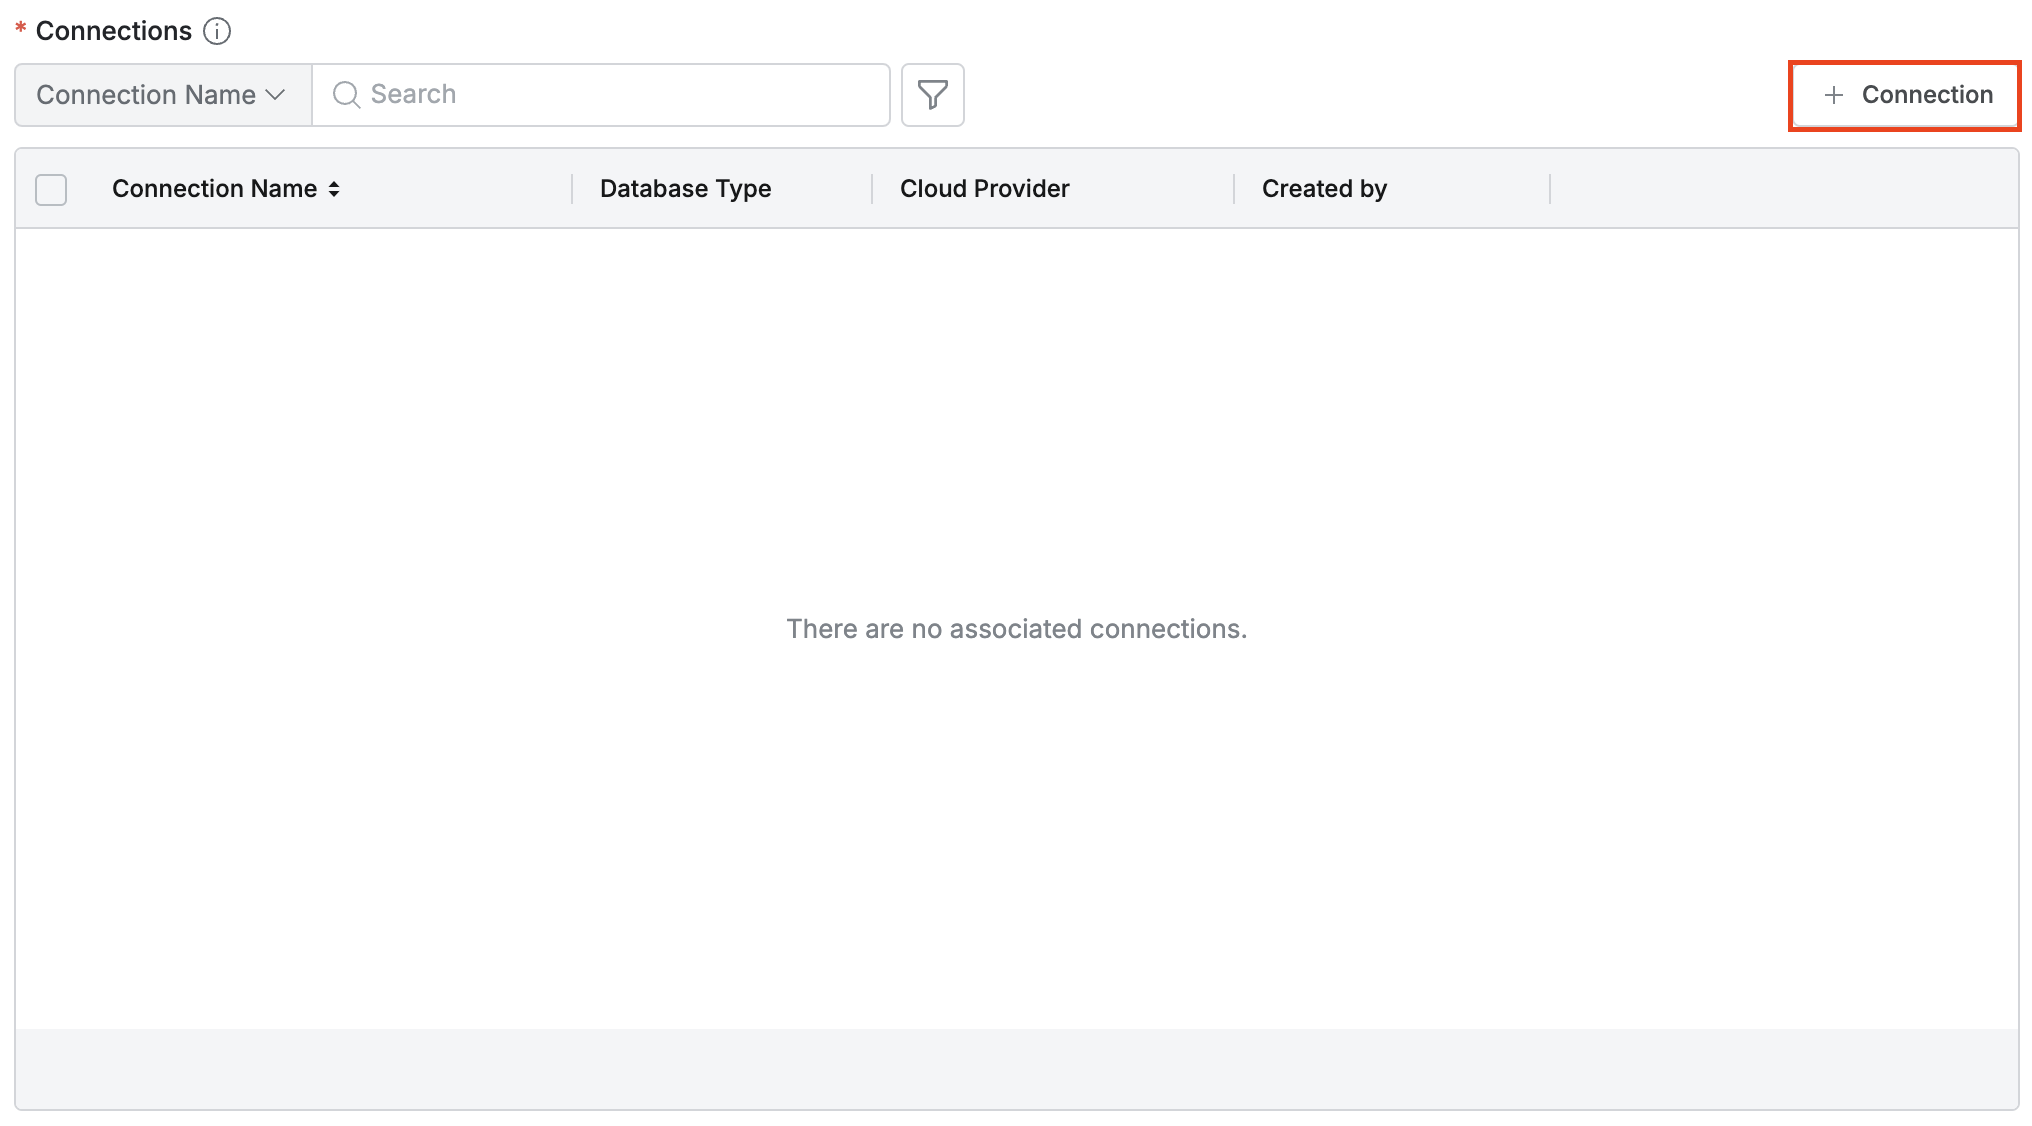The image size is (2032, 1126).
Task: Click the Database Type column header
Action: (685, 189)
